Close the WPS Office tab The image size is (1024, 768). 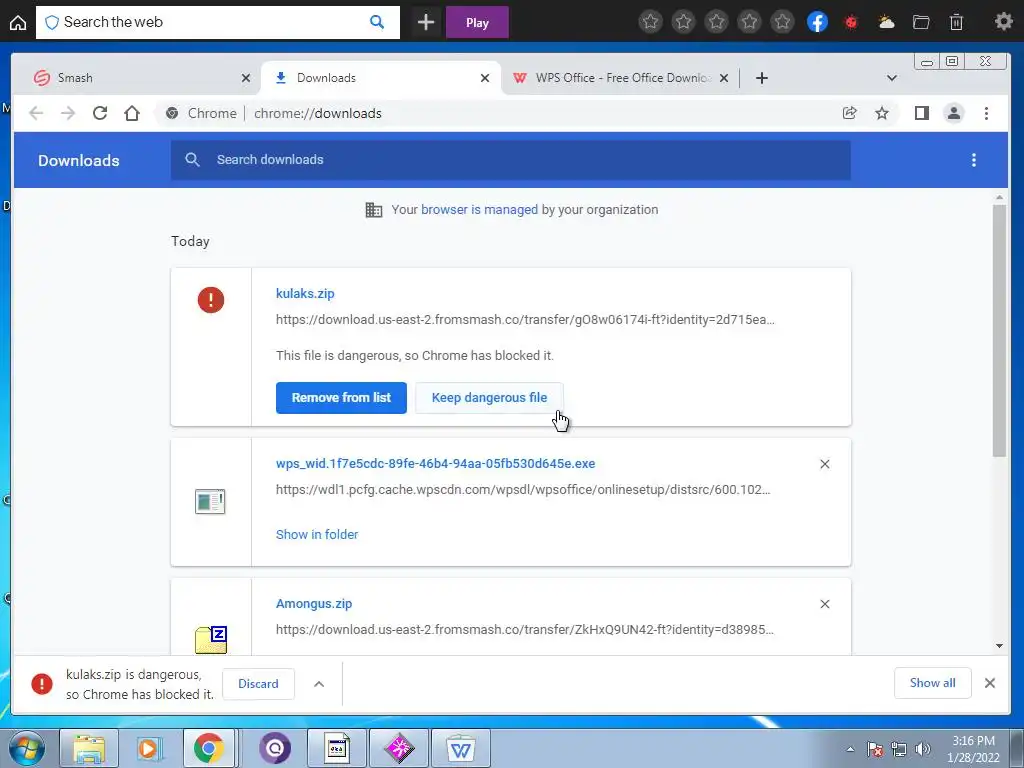(724, 78)
